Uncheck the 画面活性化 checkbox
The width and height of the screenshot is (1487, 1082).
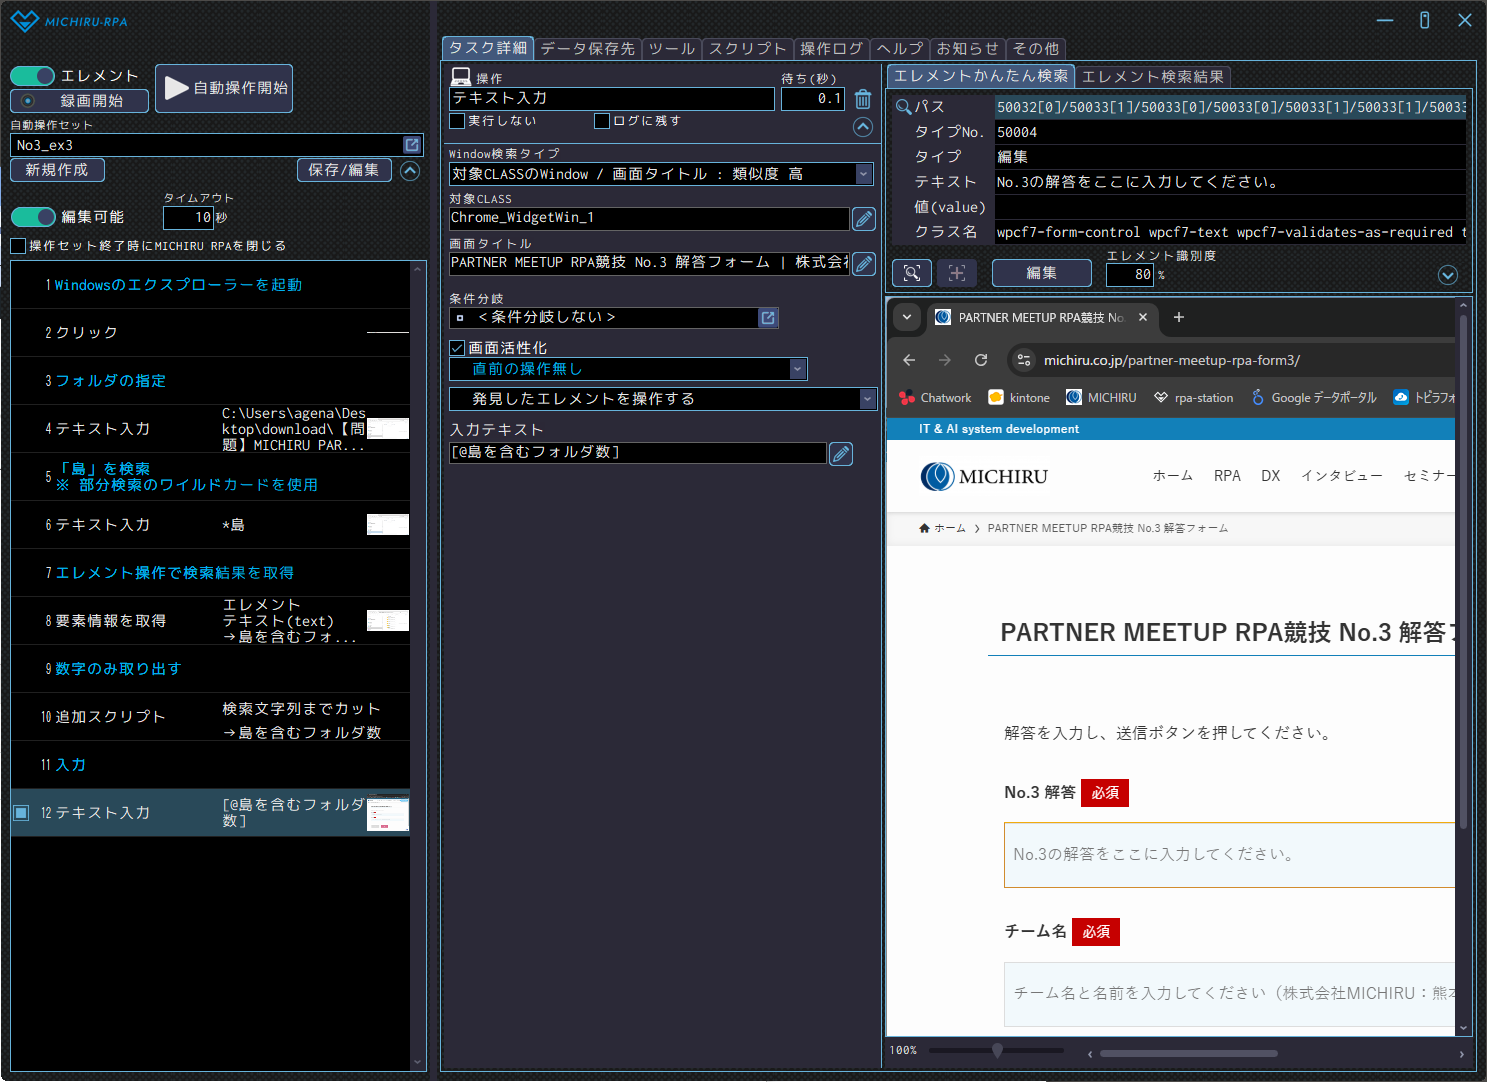click(458, 348)
